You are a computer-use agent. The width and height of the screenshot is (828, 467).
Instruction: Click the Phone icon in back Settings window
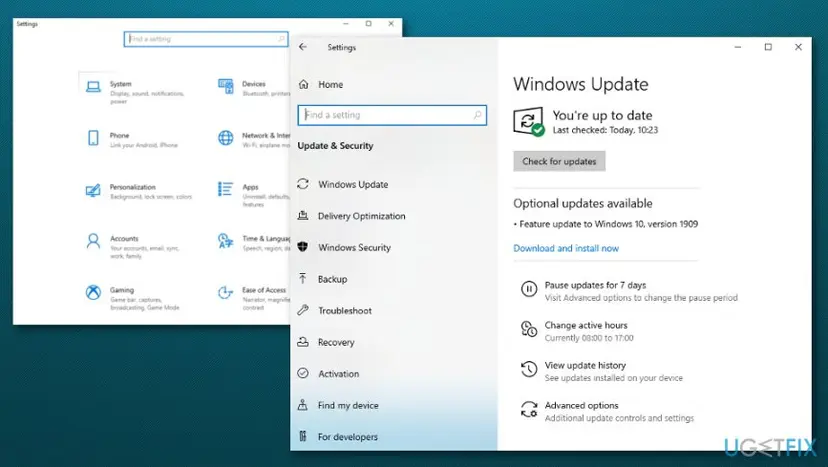tap(93, 138)
